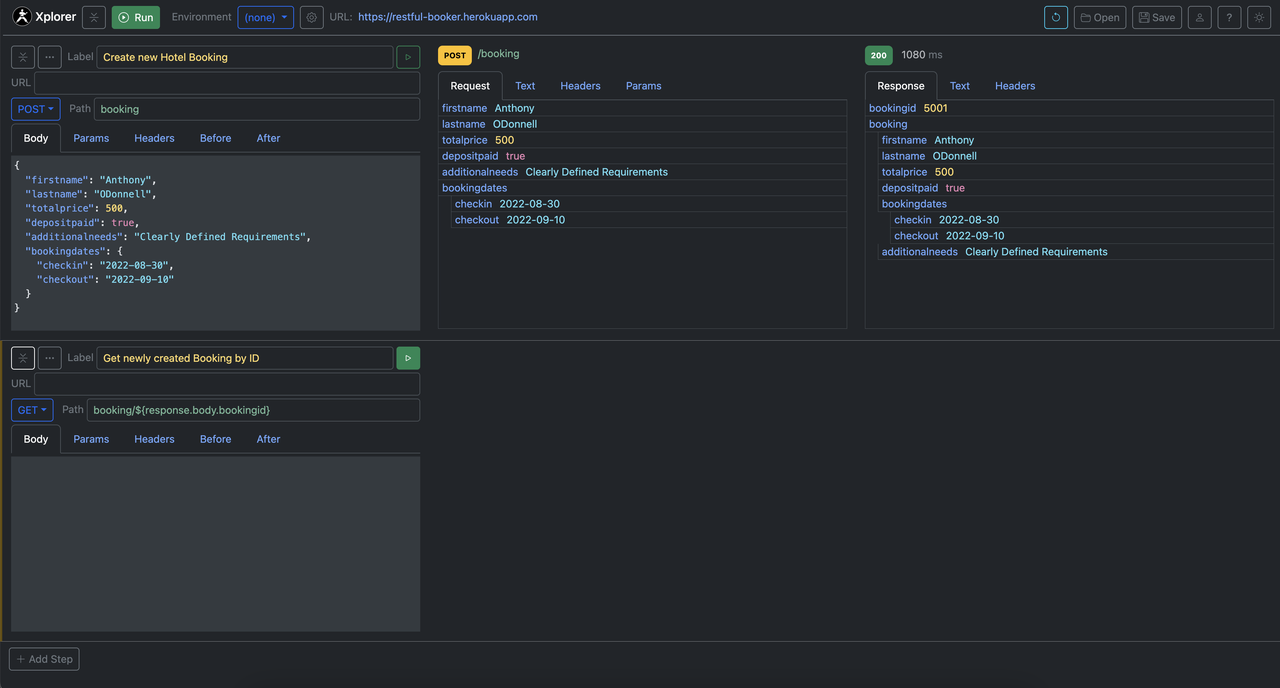
Task: Click into the JSON body editor of POST step
Action: pyautogui.click(x=215, y=242)
